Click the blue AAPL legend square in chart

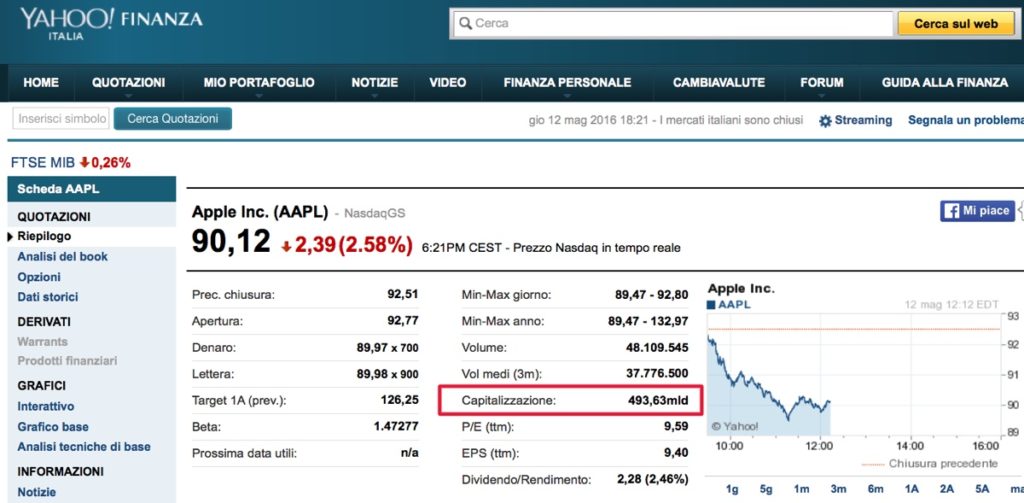[x=712, y=304]
